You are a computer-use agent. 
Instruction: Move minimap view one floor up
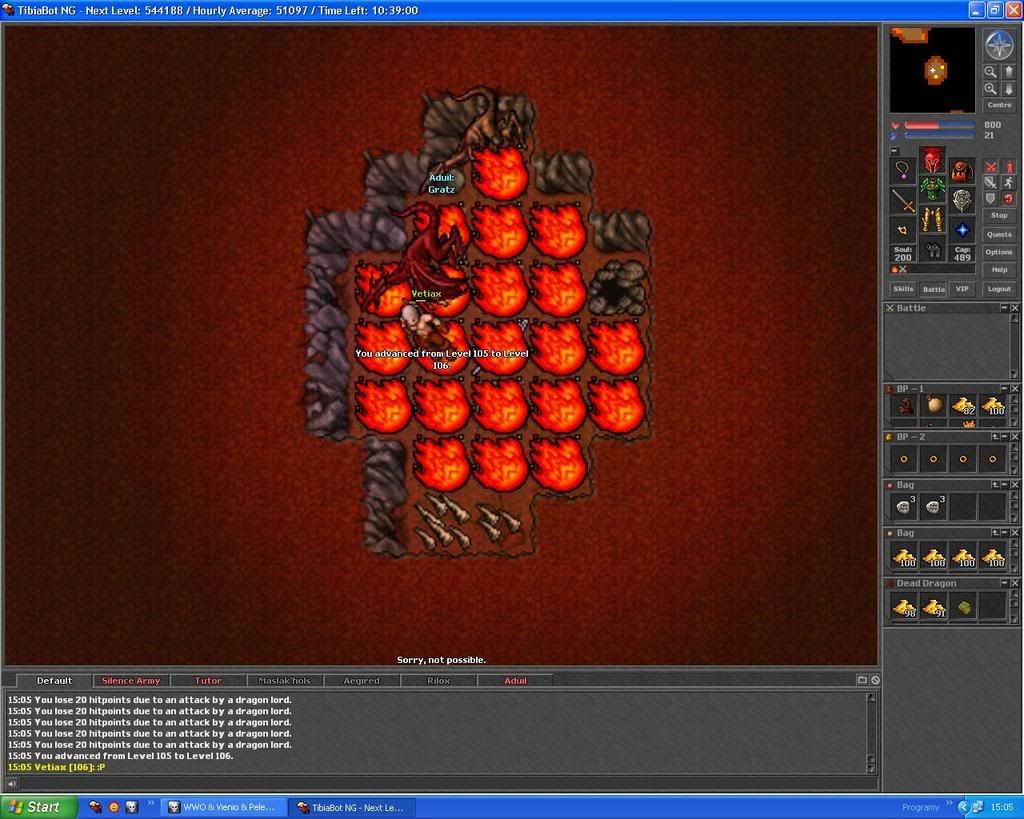point(1008,72)
